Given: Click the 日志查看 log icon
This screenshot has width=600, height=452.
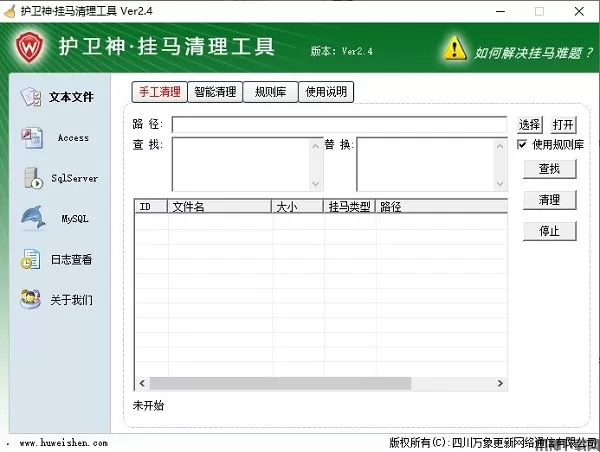Looking at the screenshot, I should pos(30,259).
